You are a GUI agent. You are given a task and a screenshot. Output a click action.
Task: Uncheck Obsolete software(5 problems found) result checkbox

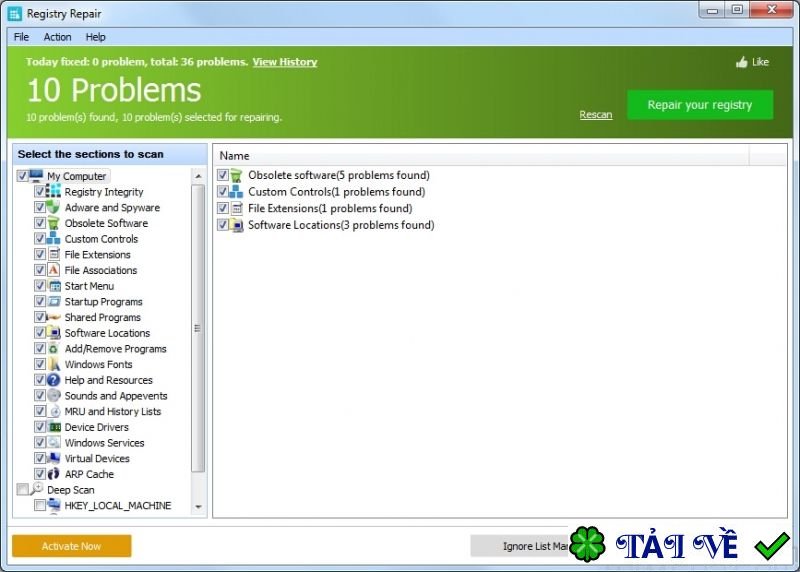pyautogui.click(x=222, y=175)
